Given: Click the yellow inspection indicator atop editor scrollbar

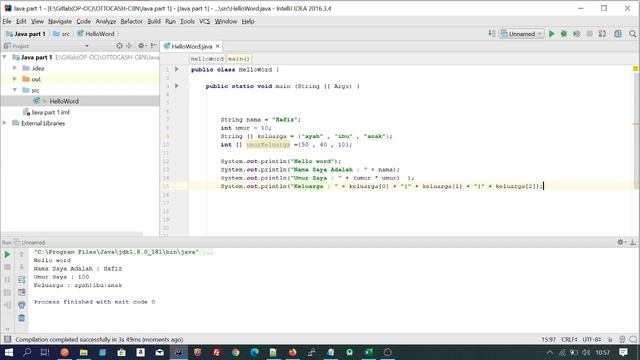Looking at the screenshot, I should click(636, 69).
